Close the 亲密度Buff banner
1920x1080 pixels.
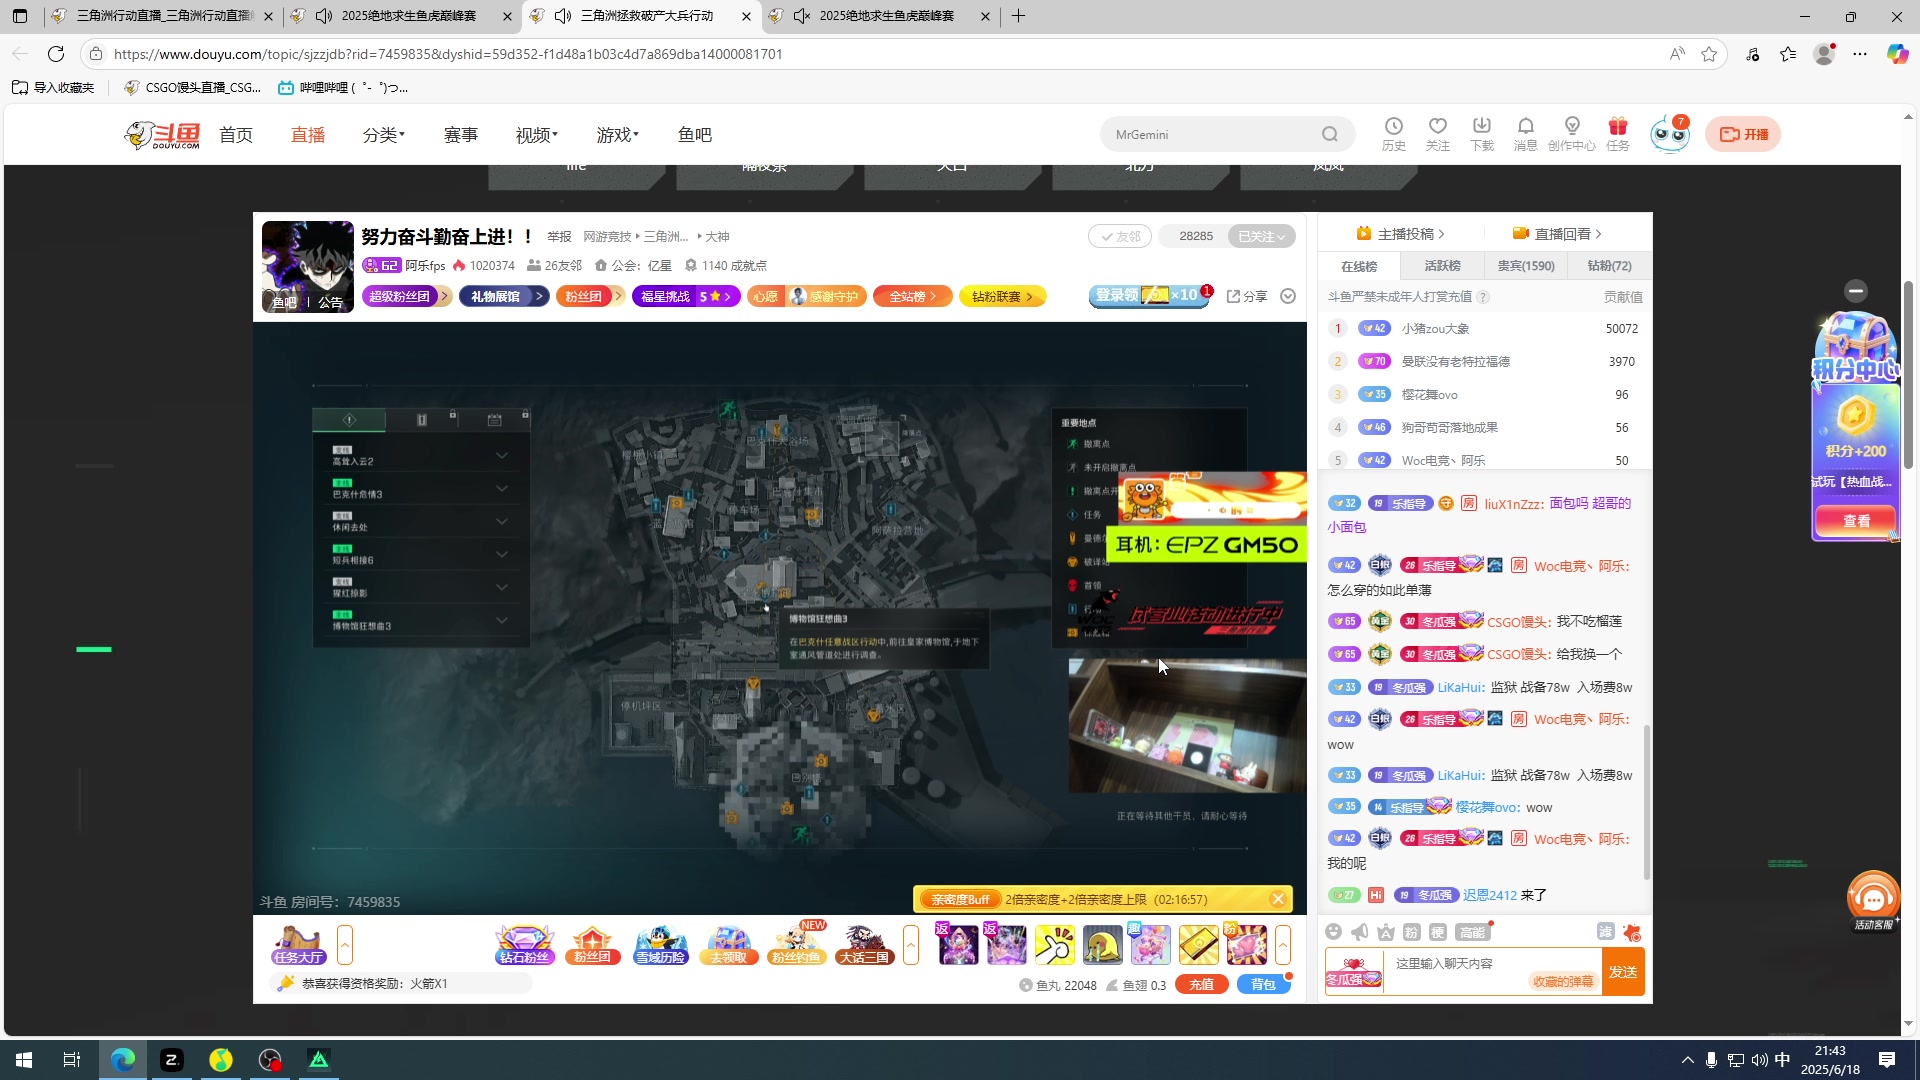click(x=1278, y=899)
